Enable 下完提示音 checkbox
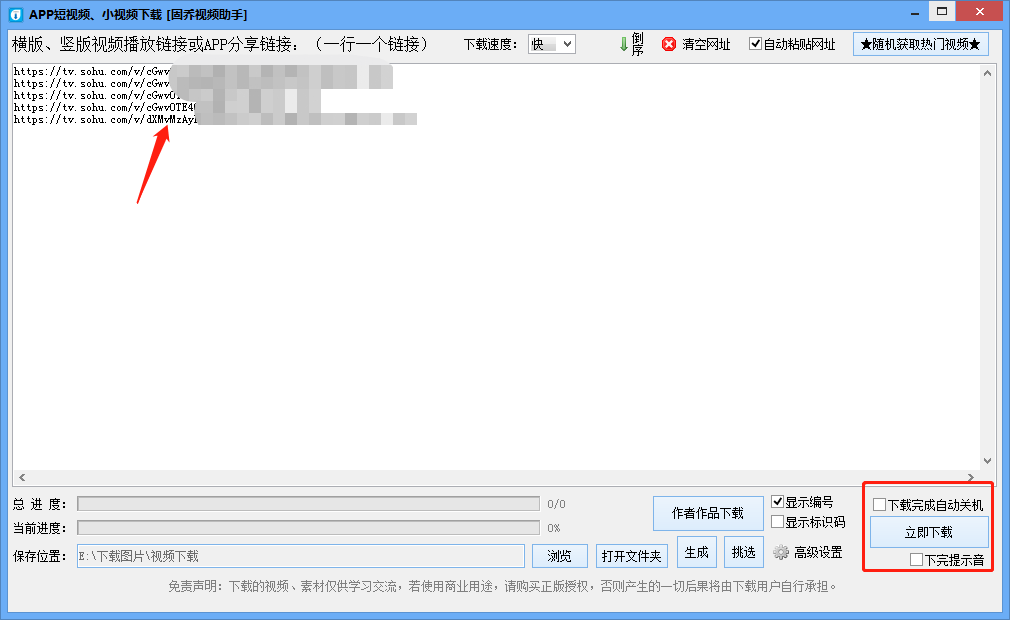 pos(916,559)
